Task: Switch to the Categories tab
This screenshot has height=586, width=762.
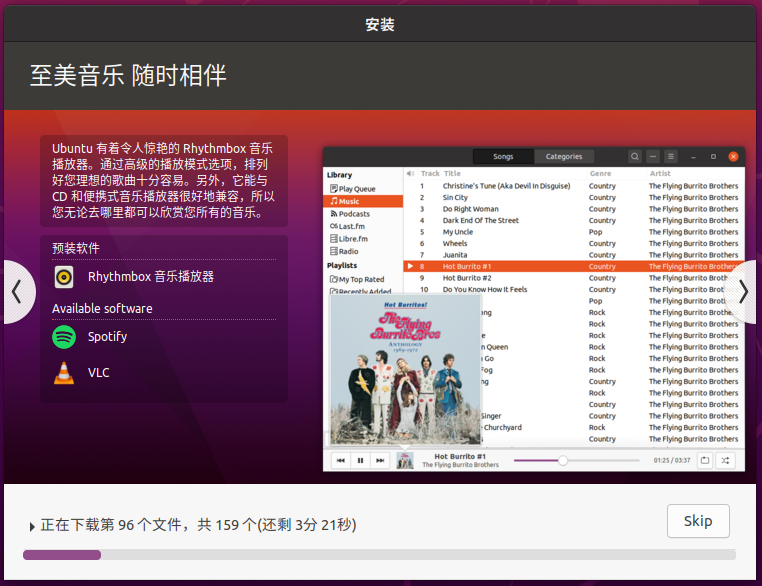Action: (x=564, y=156)
